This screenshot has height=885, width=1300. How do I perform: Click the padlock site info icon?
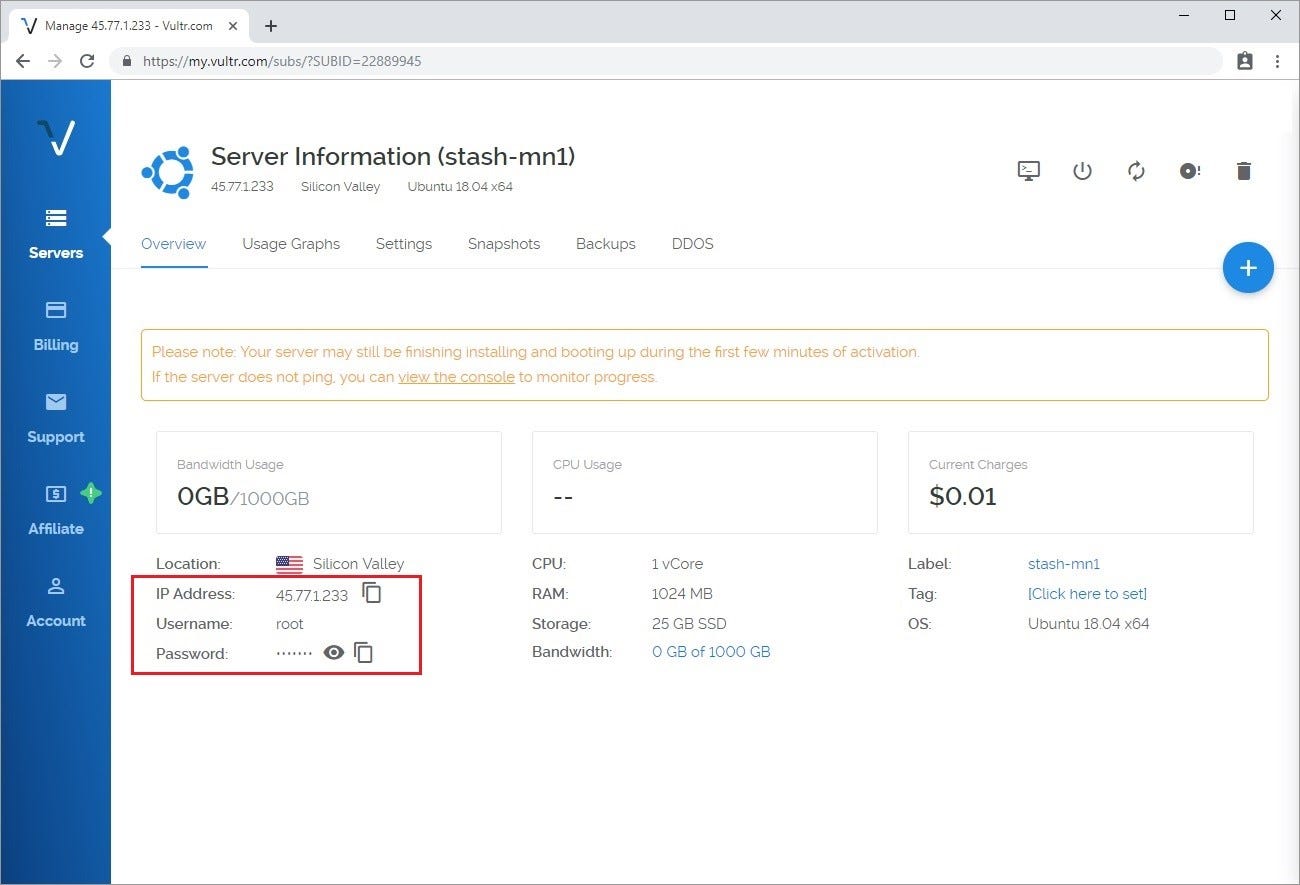tap(127, 61)
